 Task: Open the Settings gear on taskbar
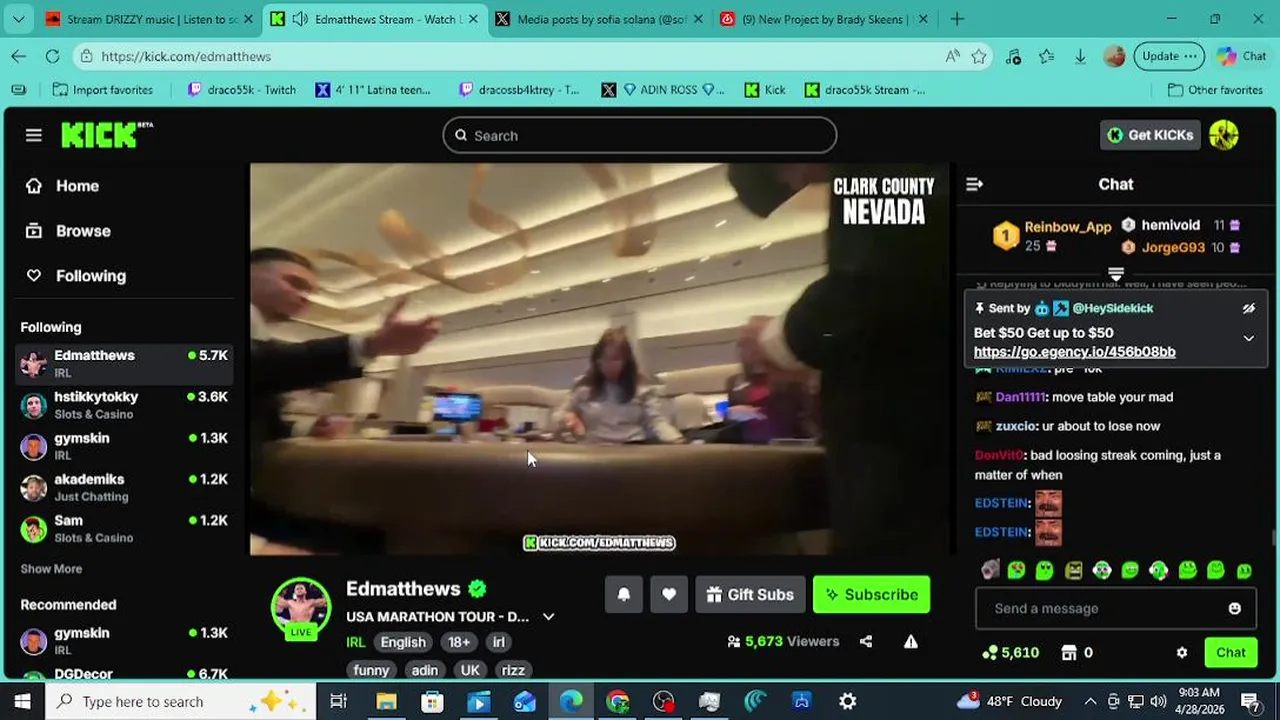pyautogui.click(x=847, y=701)
